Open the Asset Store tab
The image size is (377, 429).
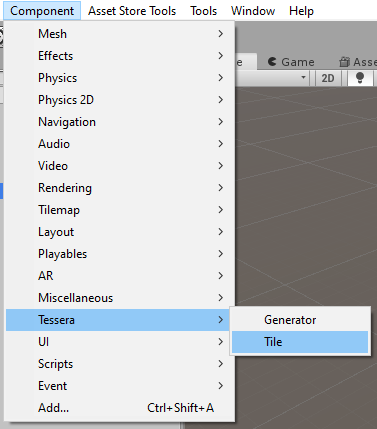[x=358, y=62]
